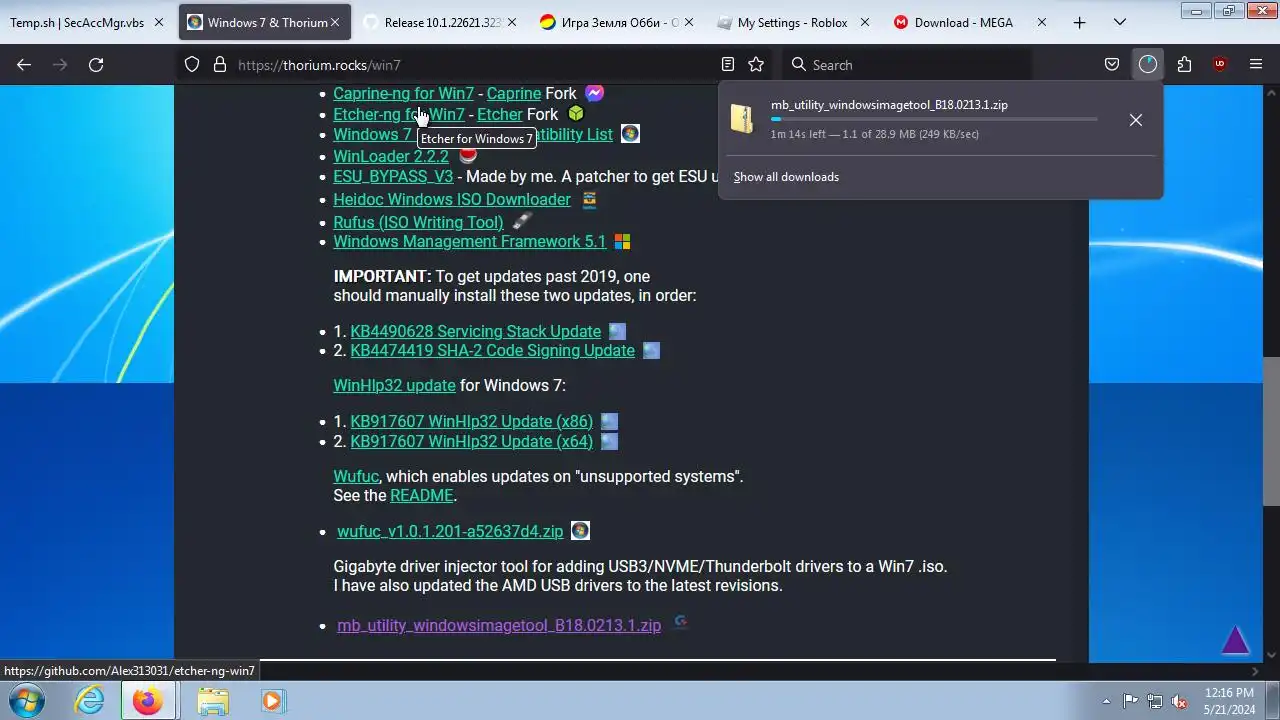Open ESU_BYPASS_V3 link
Image resolution: width=1280 pixels, height=720 pixels.
[393, 176]
